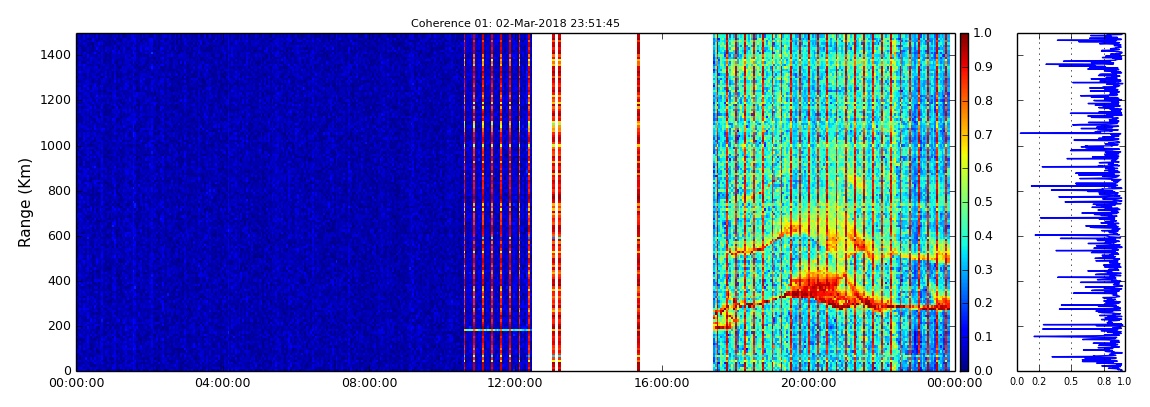The width and height of the screenshot is (1150, 407).
Task: Click the 1400 range tick label
Action: point(56,56)
